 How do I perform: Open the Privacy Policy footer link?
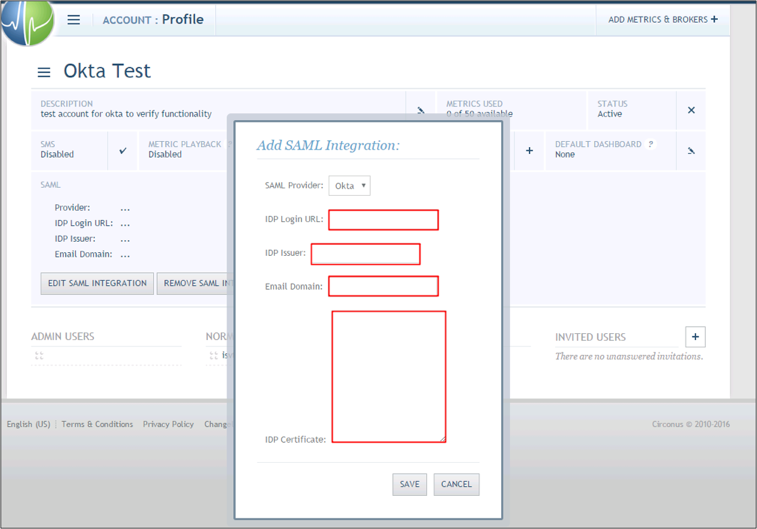pyautogui.click(x=168, y=424)
